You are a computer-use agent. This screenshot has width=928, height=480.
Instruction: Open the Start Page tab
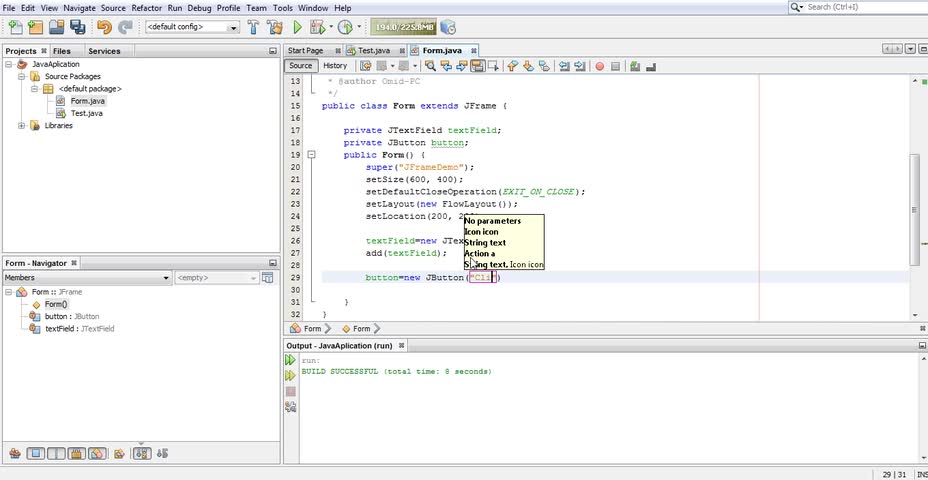[x=305, y=50]
